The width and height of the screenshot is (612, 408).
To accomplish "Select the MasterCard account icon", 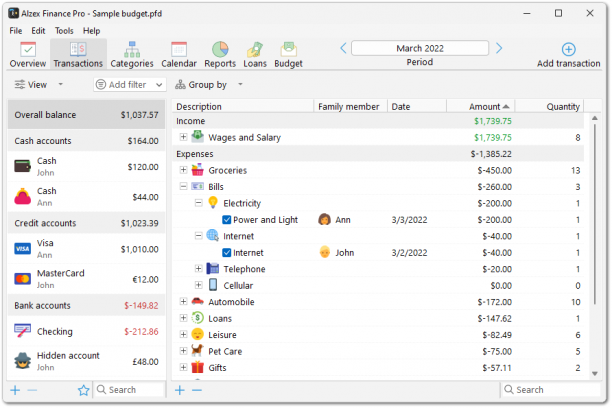I will [x=23, y=279].
